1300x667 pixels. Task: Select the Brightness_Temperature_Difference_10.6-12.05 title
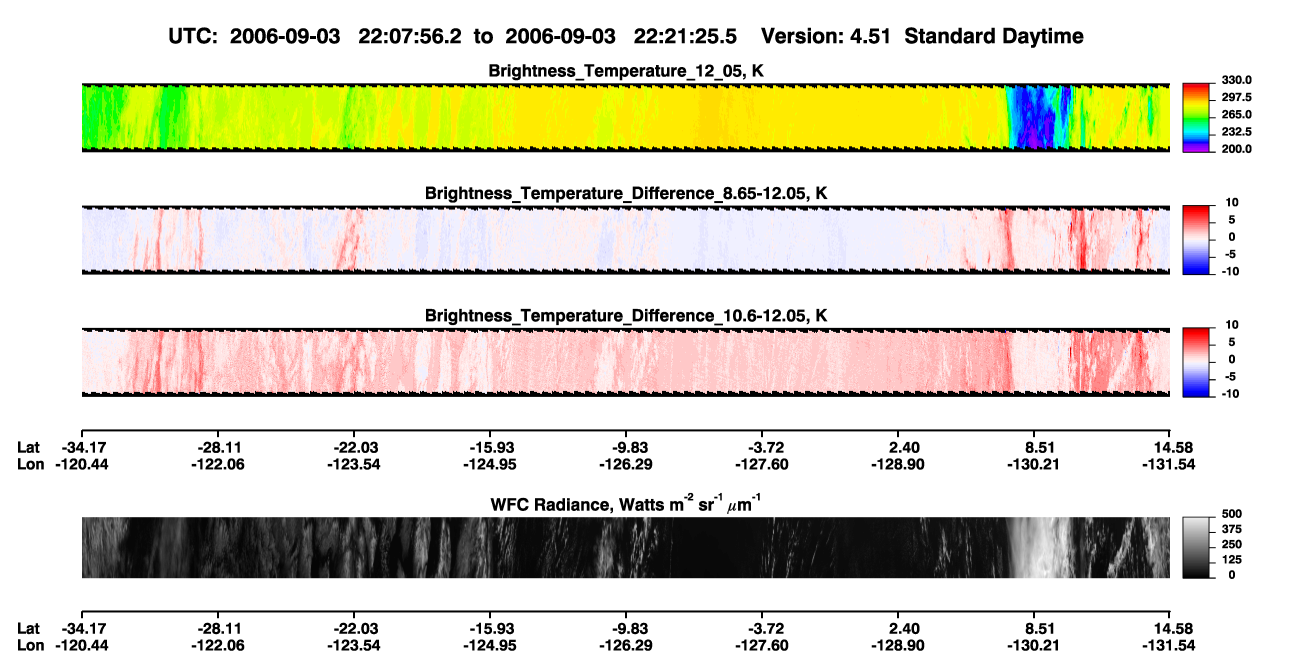click(x=626, y=316)
